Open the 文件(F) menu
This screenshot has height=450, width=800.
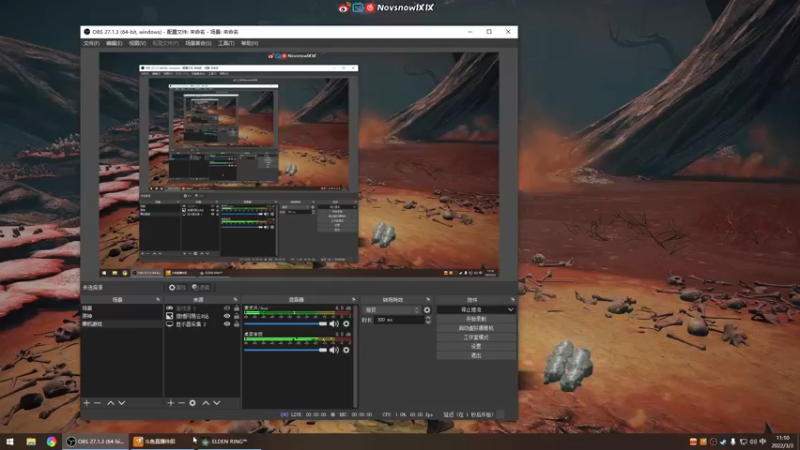[91, 43]
